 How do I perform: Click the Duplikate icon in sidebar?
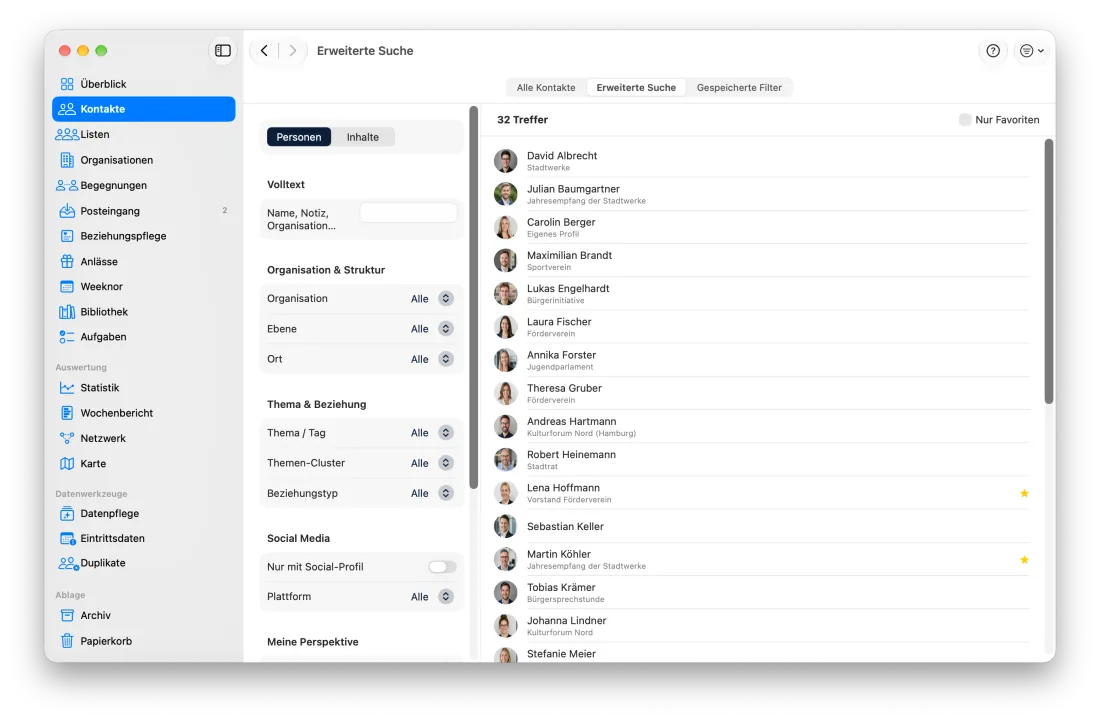click(x=68, y=563)
